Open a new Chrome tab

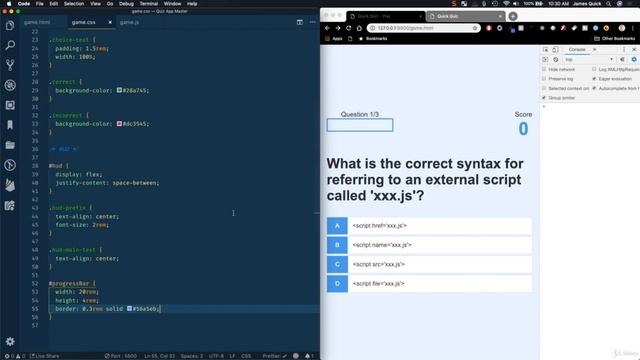coord(513,16)
